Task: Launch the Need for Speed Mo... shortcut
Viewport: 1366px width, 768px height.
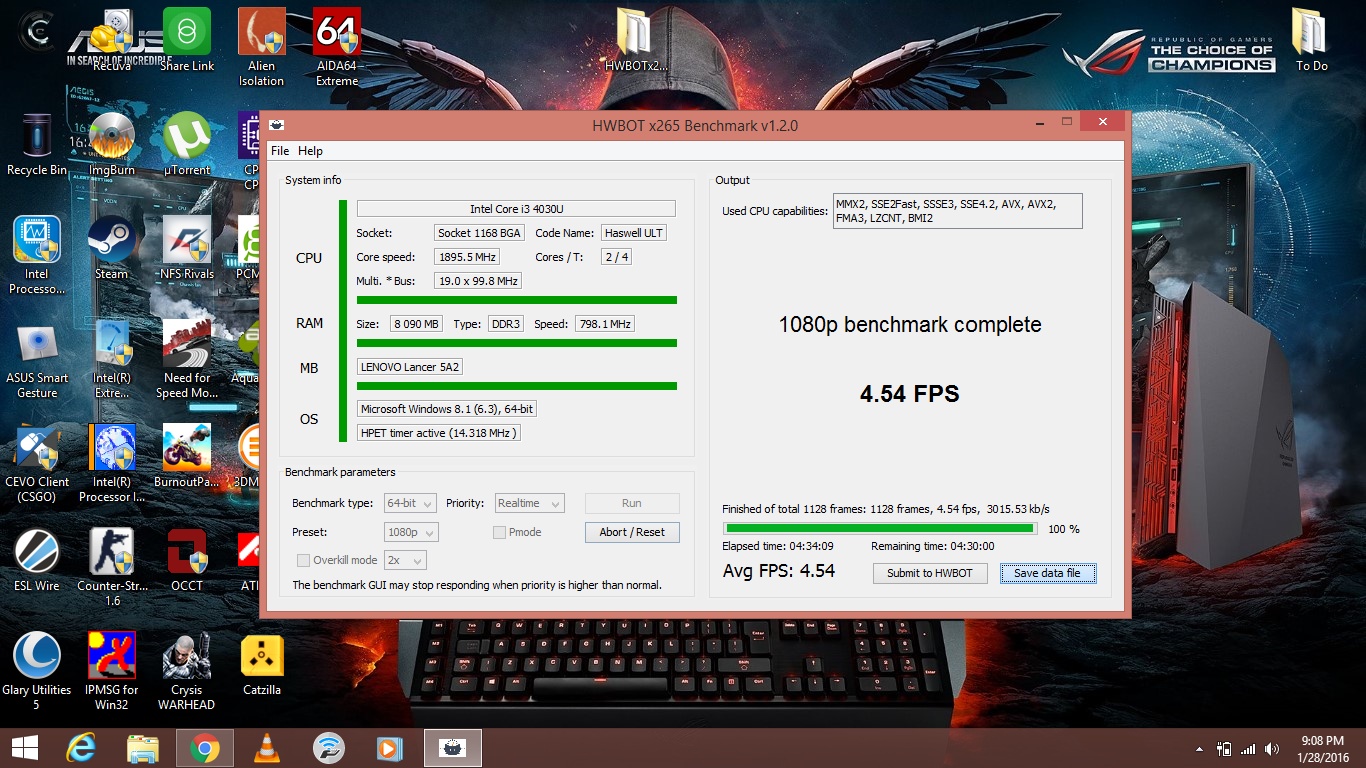Action: tap(187, 360)
